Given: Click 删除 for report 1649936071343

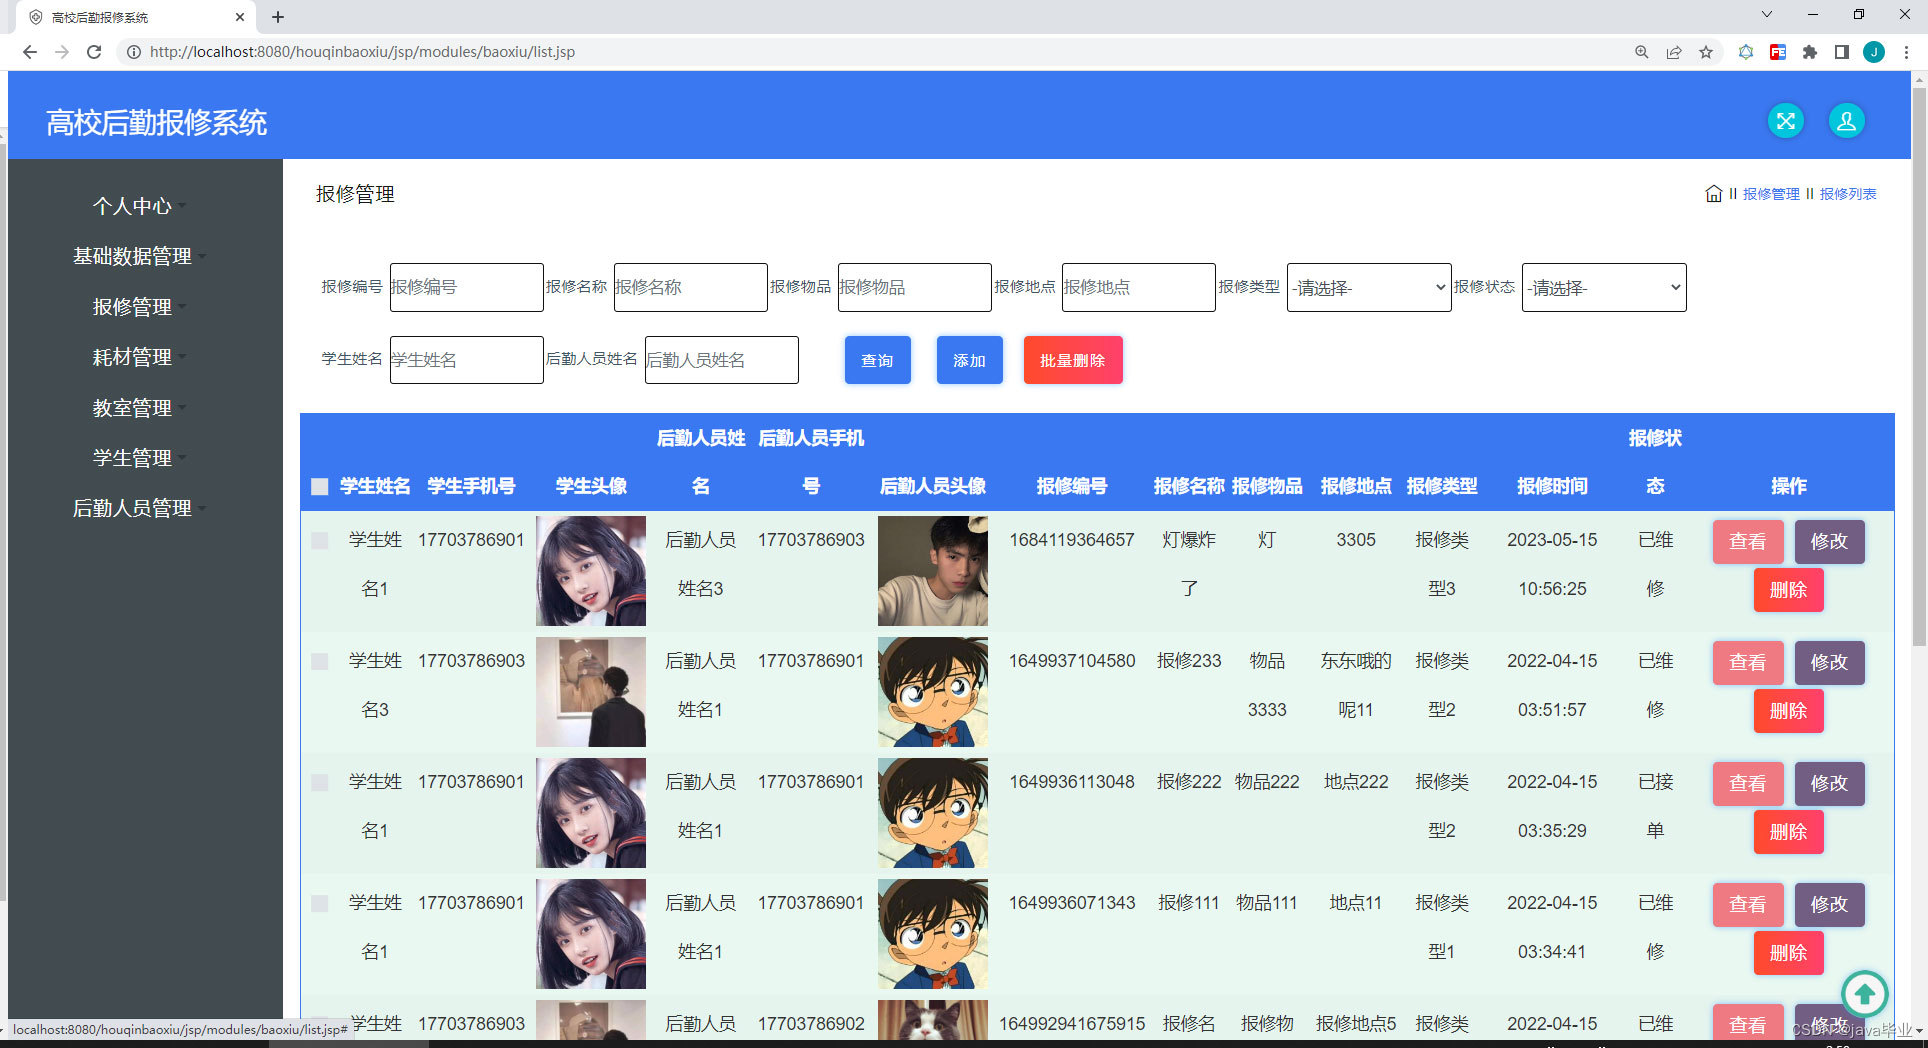Looking at the screenshot, I should pyautogui.click(x=1789, y=953).
